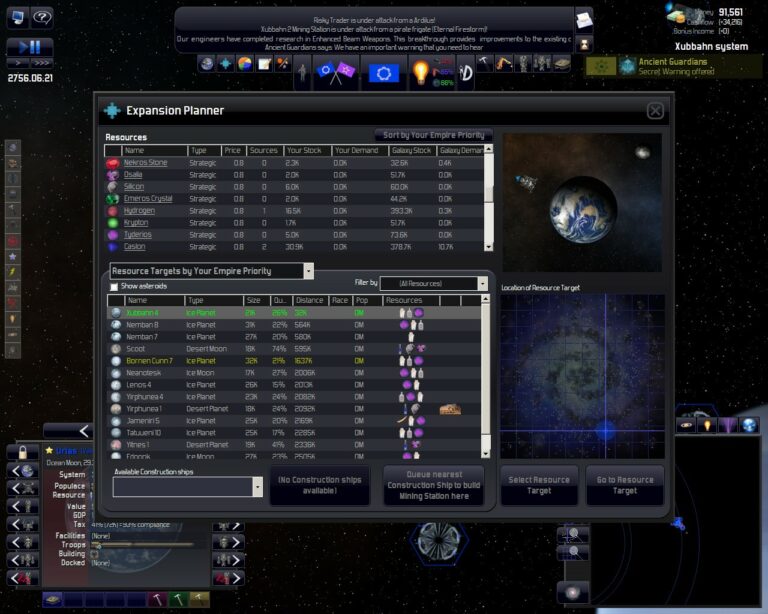Viewport: 768px width, 614px height.
Task: Click the galaxy view zoom icon
Action: (x=573, y=593)
